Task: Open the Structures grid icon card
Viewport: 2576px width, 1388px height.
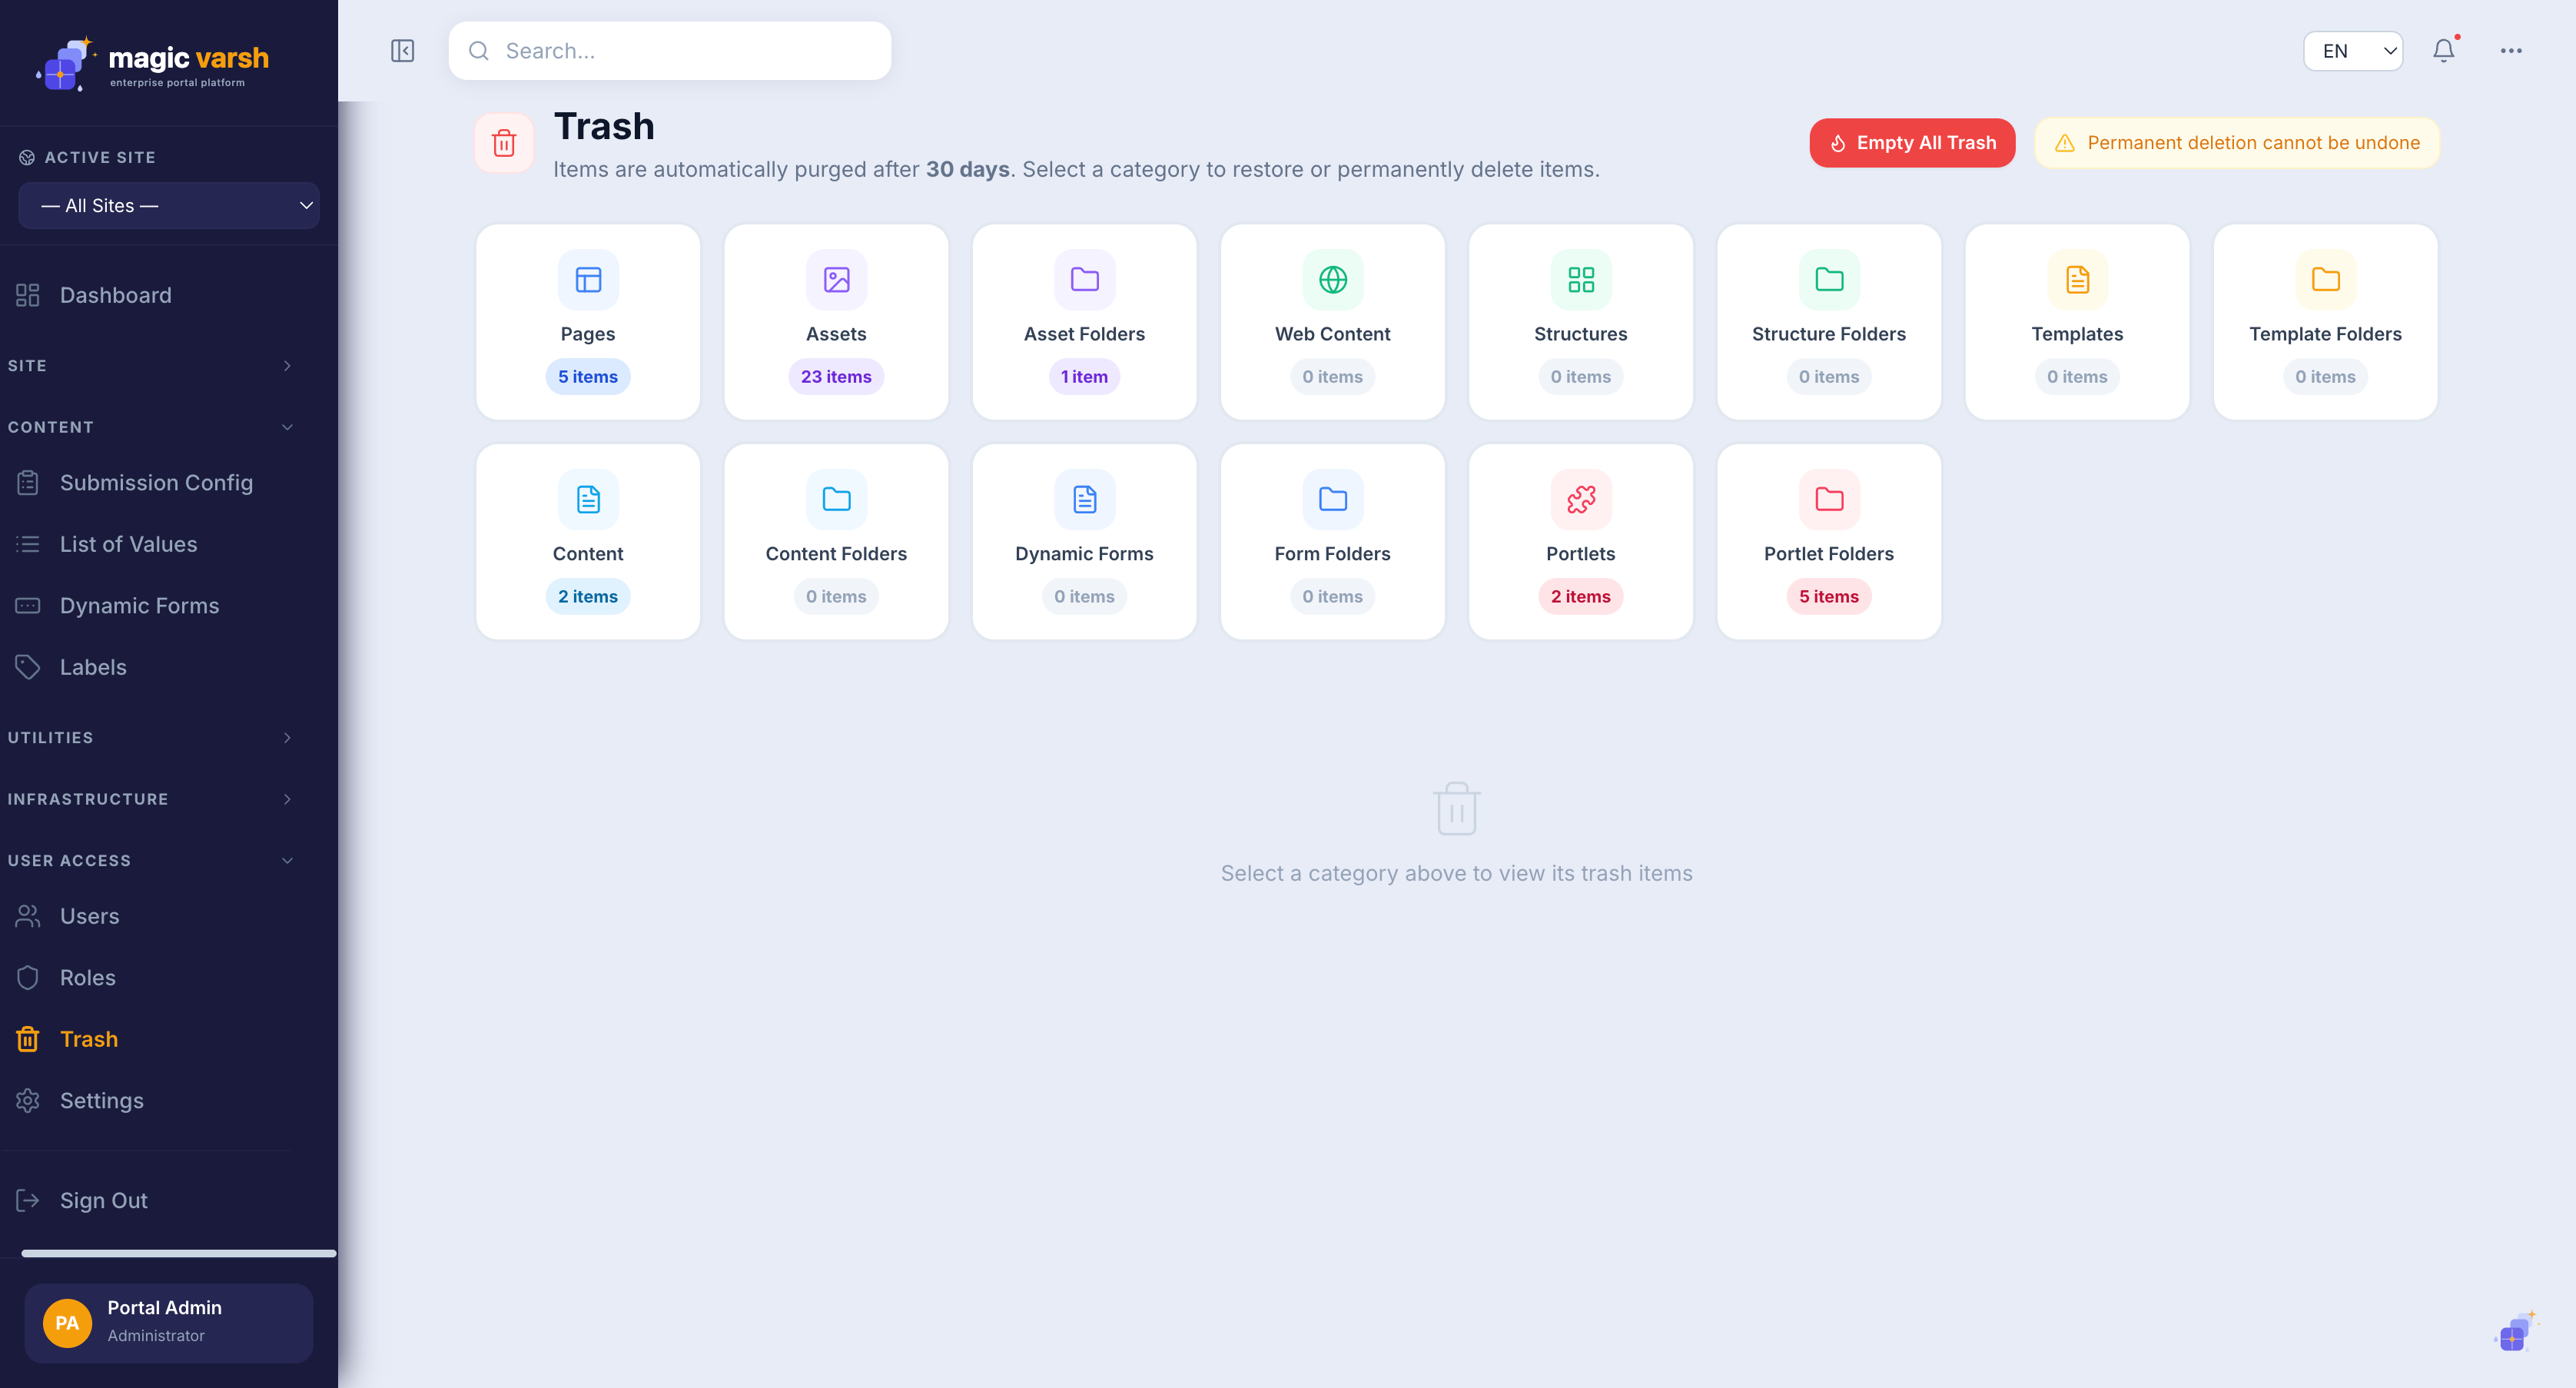Action: pyautogui.click(x=1580, y=280)
